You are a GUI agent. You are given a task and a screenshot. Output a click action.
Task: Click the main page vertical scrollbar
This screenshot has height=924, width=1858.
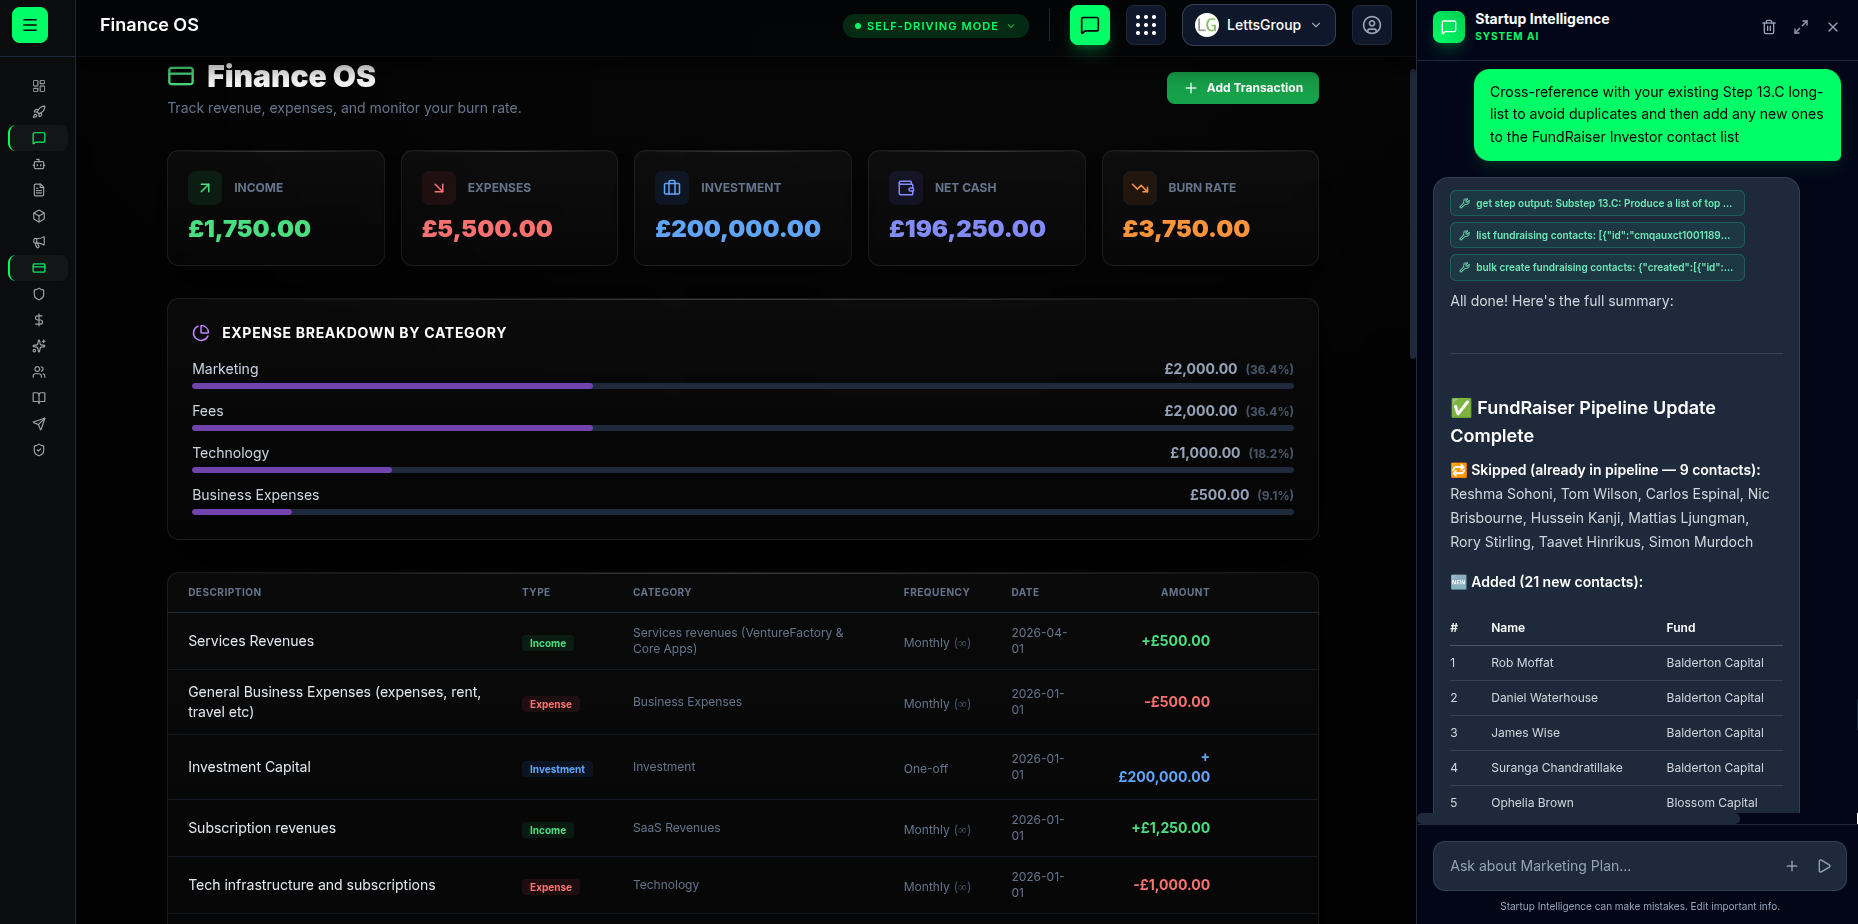(x=1412, y=214)
